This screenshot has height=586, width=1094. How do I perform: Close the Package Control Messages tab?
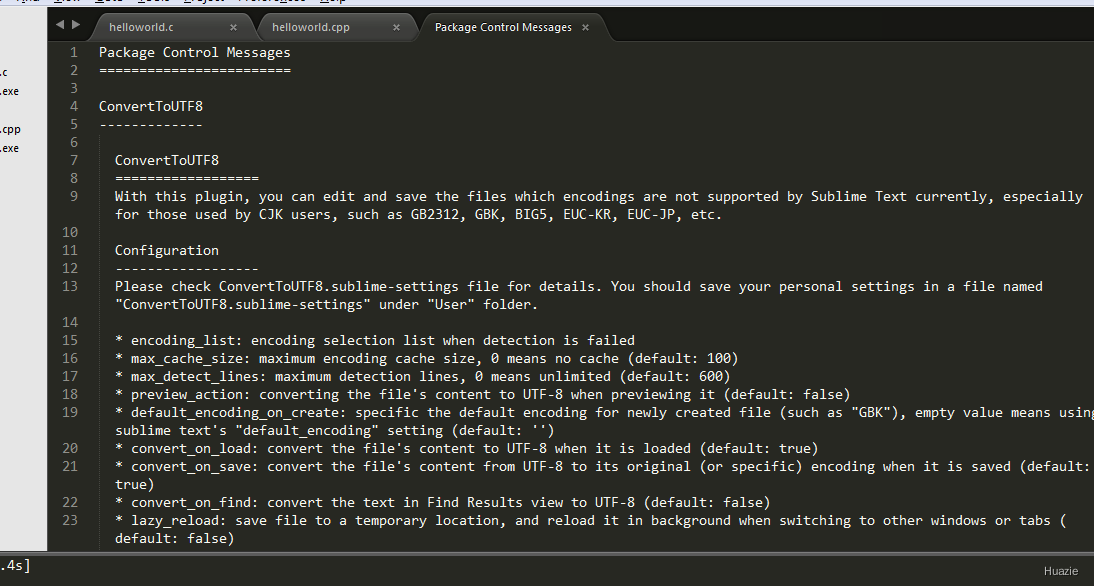586,28
